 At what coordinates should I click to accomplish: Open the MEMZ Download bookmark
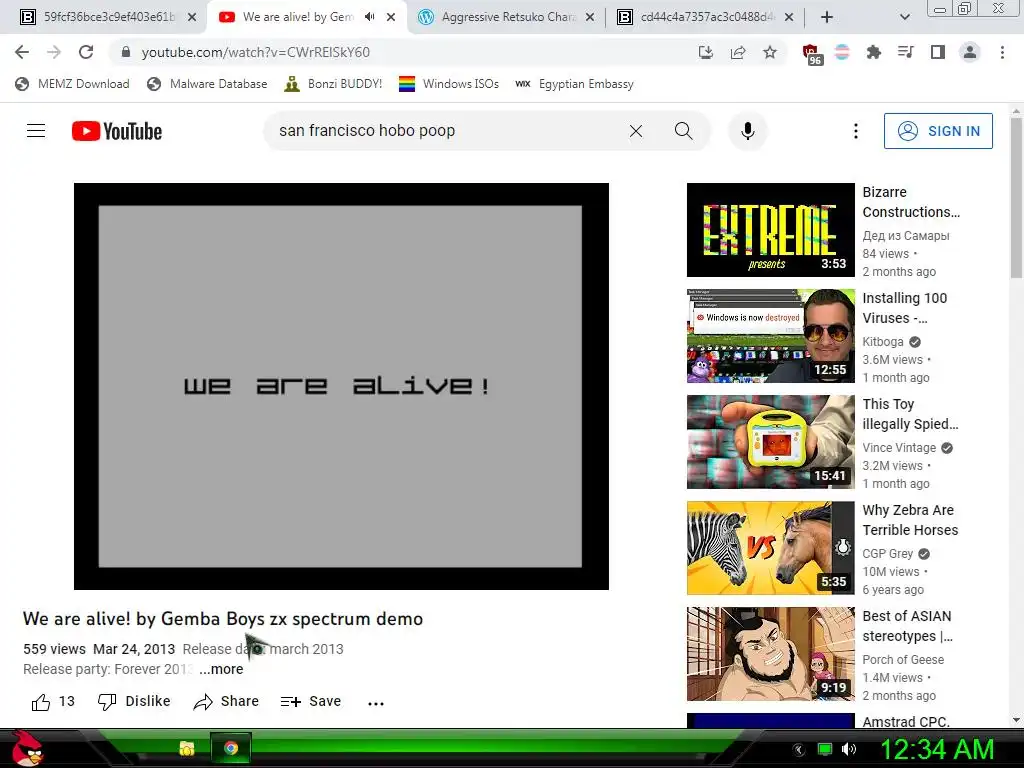pos(72,84)
